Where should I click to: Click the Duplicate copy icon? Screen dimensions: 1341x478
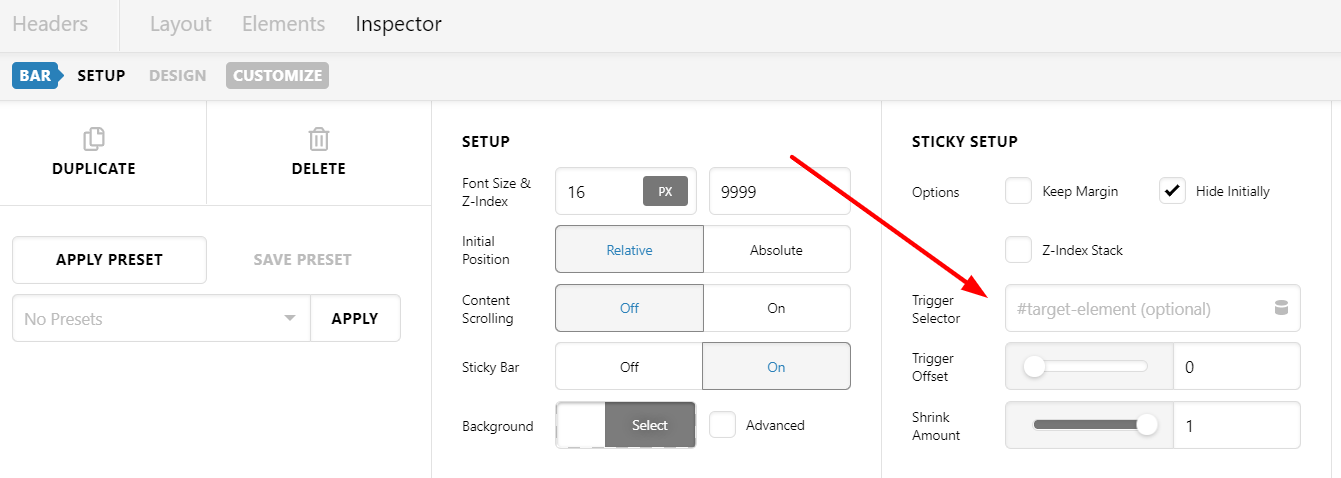point(94,138)
